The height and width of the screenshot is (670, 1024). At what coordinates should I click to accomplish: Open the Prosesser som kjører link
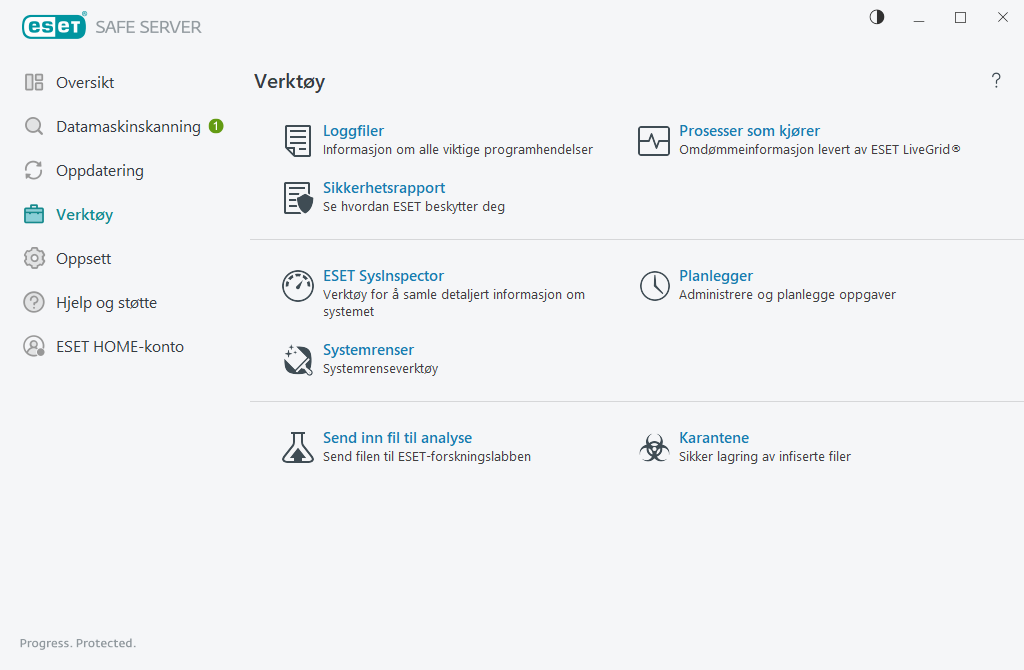(749, 131)
